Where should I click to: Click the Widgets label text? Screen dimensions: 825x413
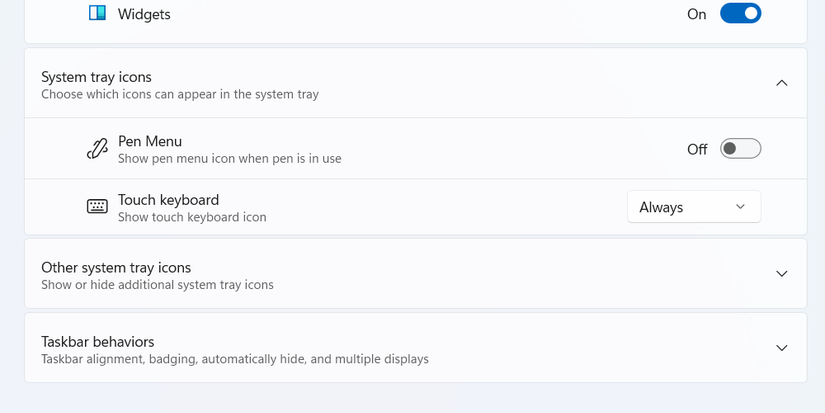tap(144, 15)
